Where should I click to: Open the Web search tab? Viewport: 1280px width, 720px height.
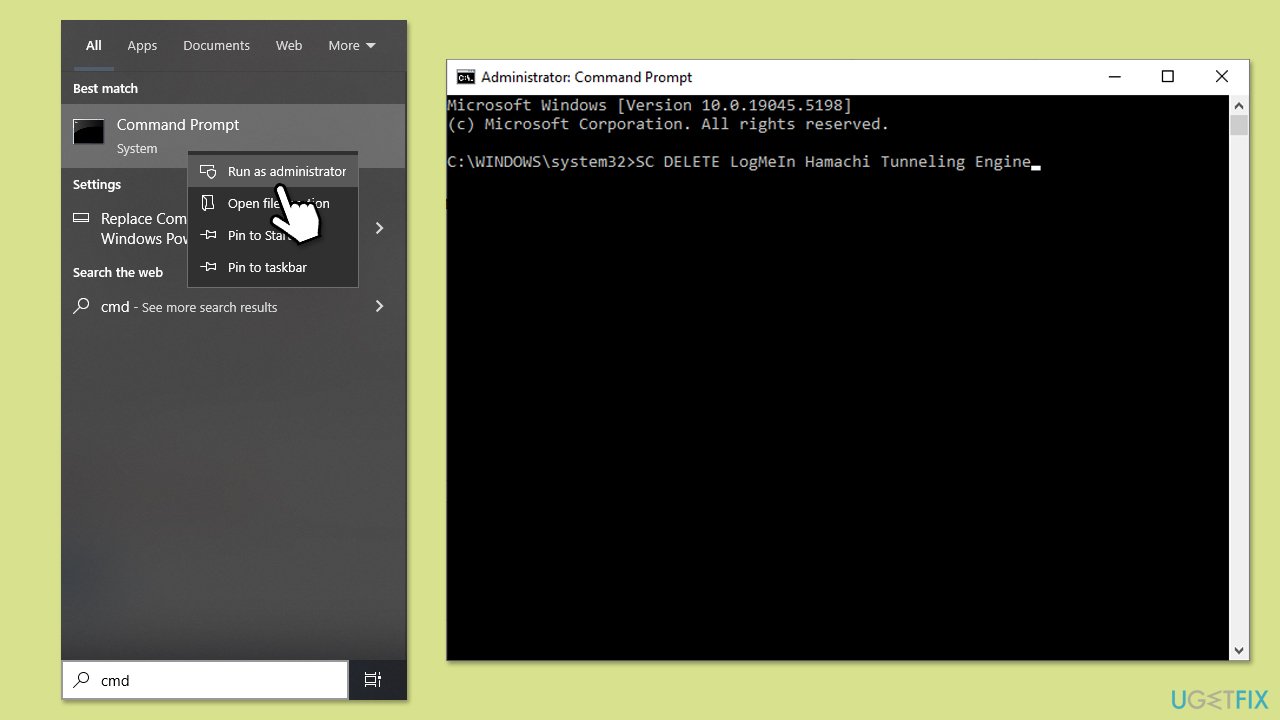[289, 45]
